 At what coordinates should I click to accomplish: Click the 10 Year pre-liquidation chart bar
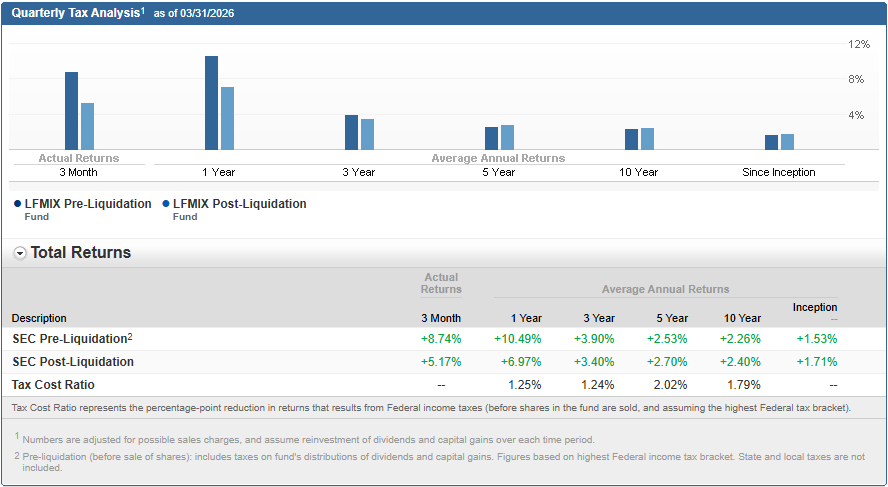[631, 139]
